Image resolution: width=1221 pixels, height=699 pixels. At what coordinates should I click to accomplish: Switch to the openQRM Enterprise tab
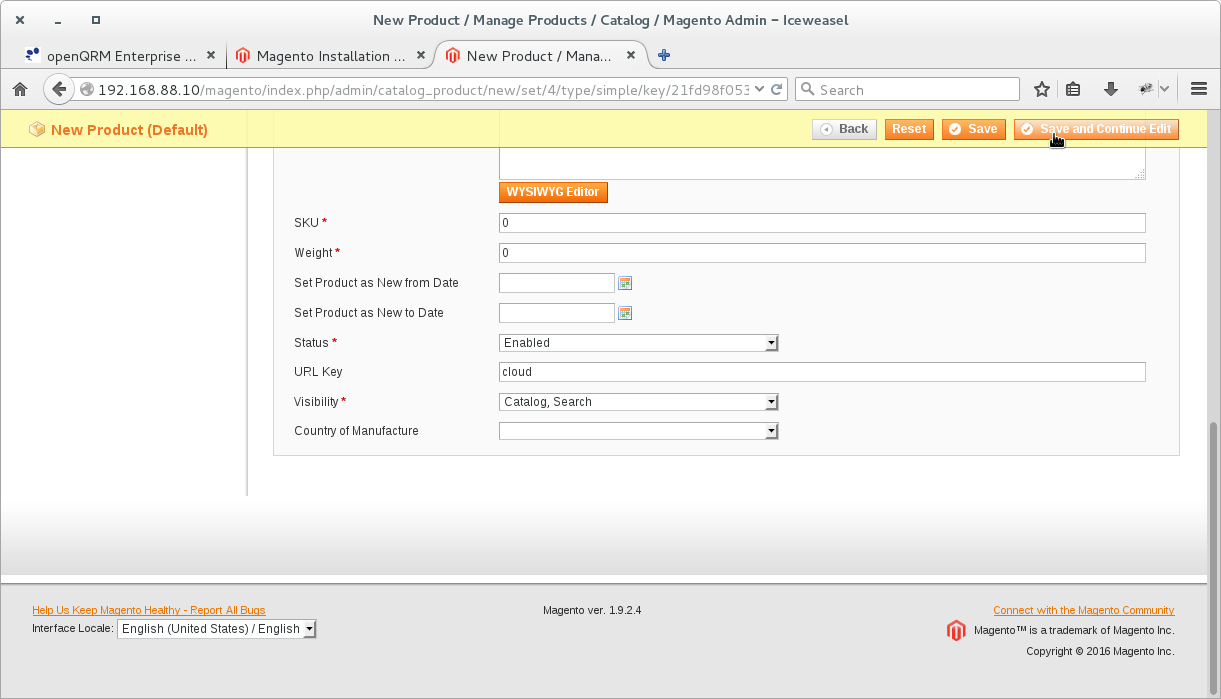pyautogui.click(x=122, y=56)
